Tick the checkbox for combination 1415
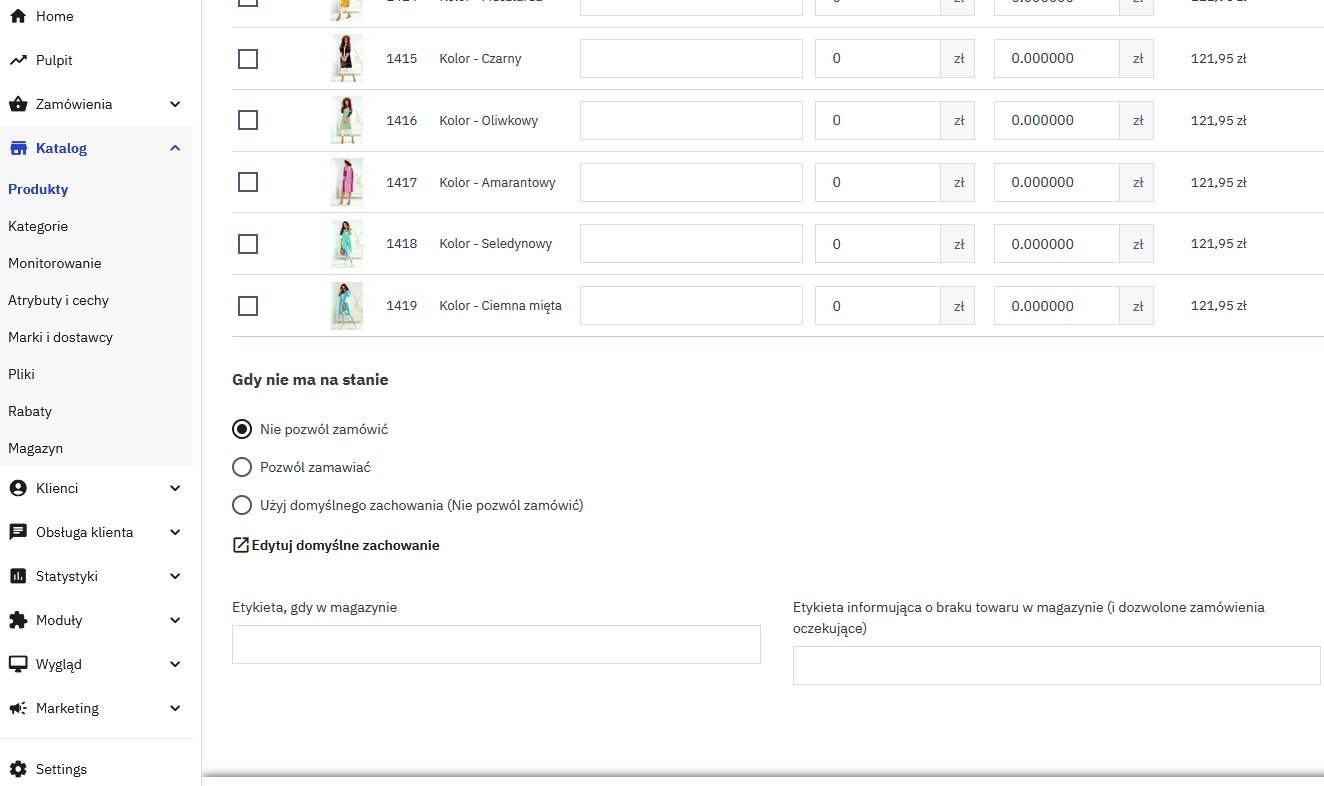This screenshot has height=786, width=1324. click(x=248, y=58)
